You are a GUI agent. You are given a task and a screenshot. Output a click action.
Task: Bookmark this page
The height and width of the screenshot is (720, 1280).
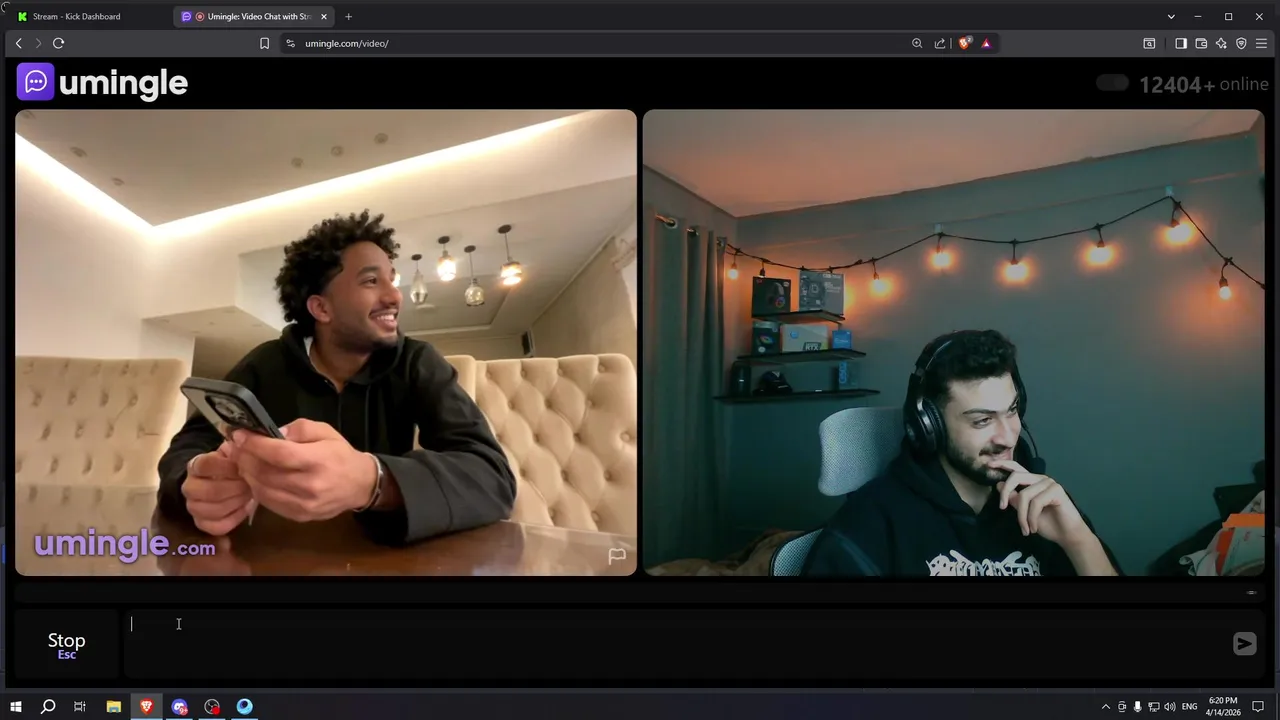click(264, 43)
